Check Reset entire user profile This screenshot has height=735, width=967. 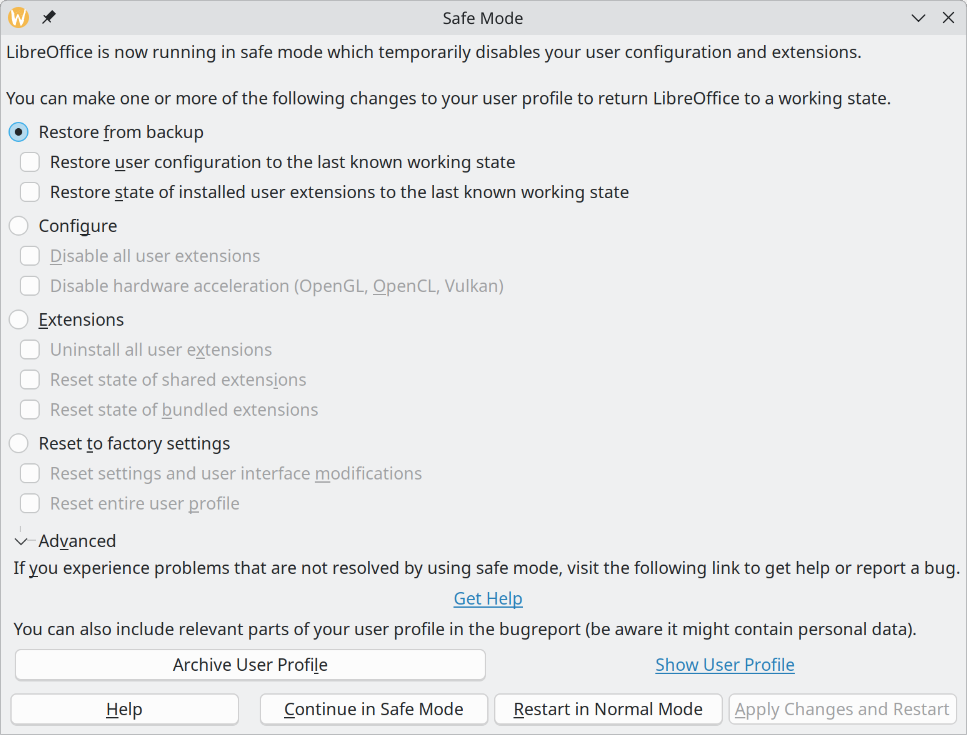31,504
